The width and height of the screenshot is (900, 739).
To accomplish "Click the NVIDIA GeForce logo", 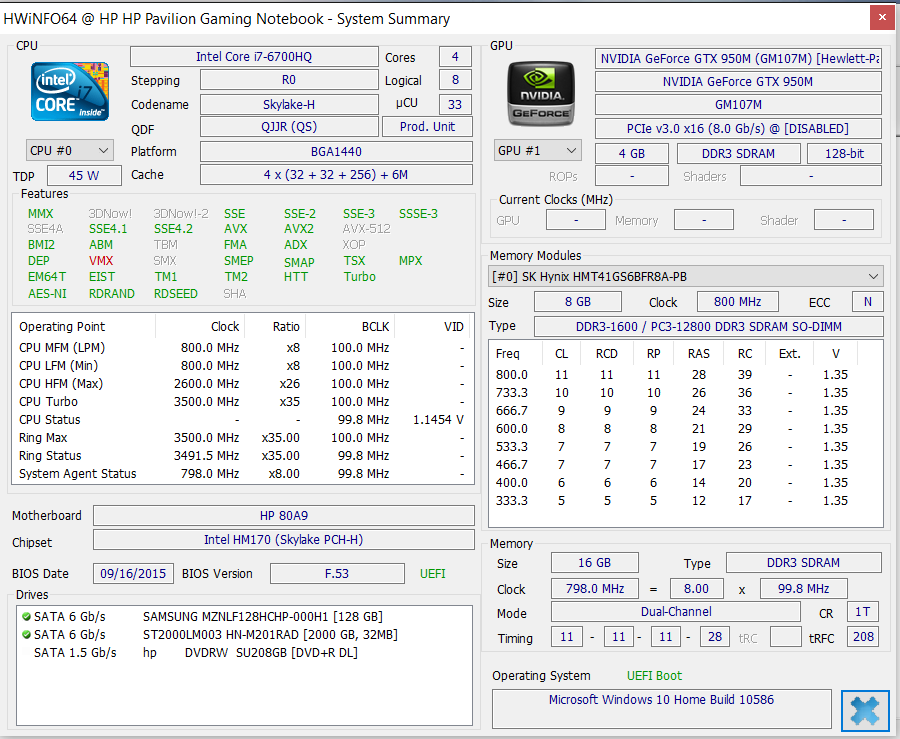I will [541, 94].
